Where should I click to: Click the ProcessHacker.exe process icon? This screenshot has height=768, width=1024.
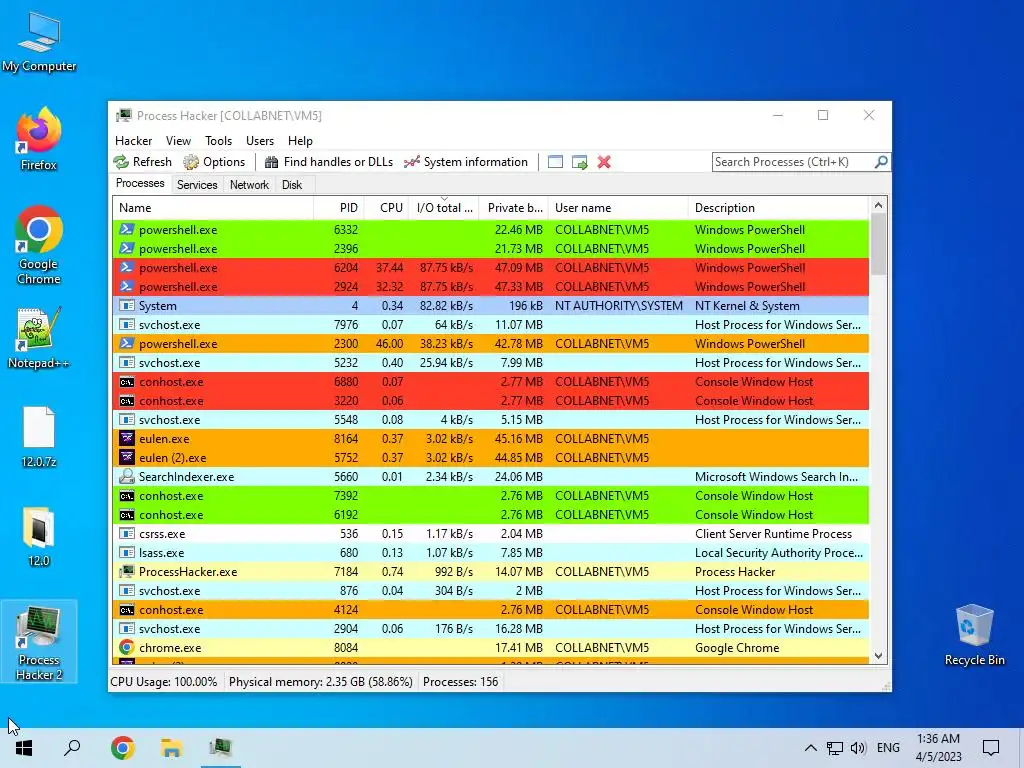coord(127,571)
